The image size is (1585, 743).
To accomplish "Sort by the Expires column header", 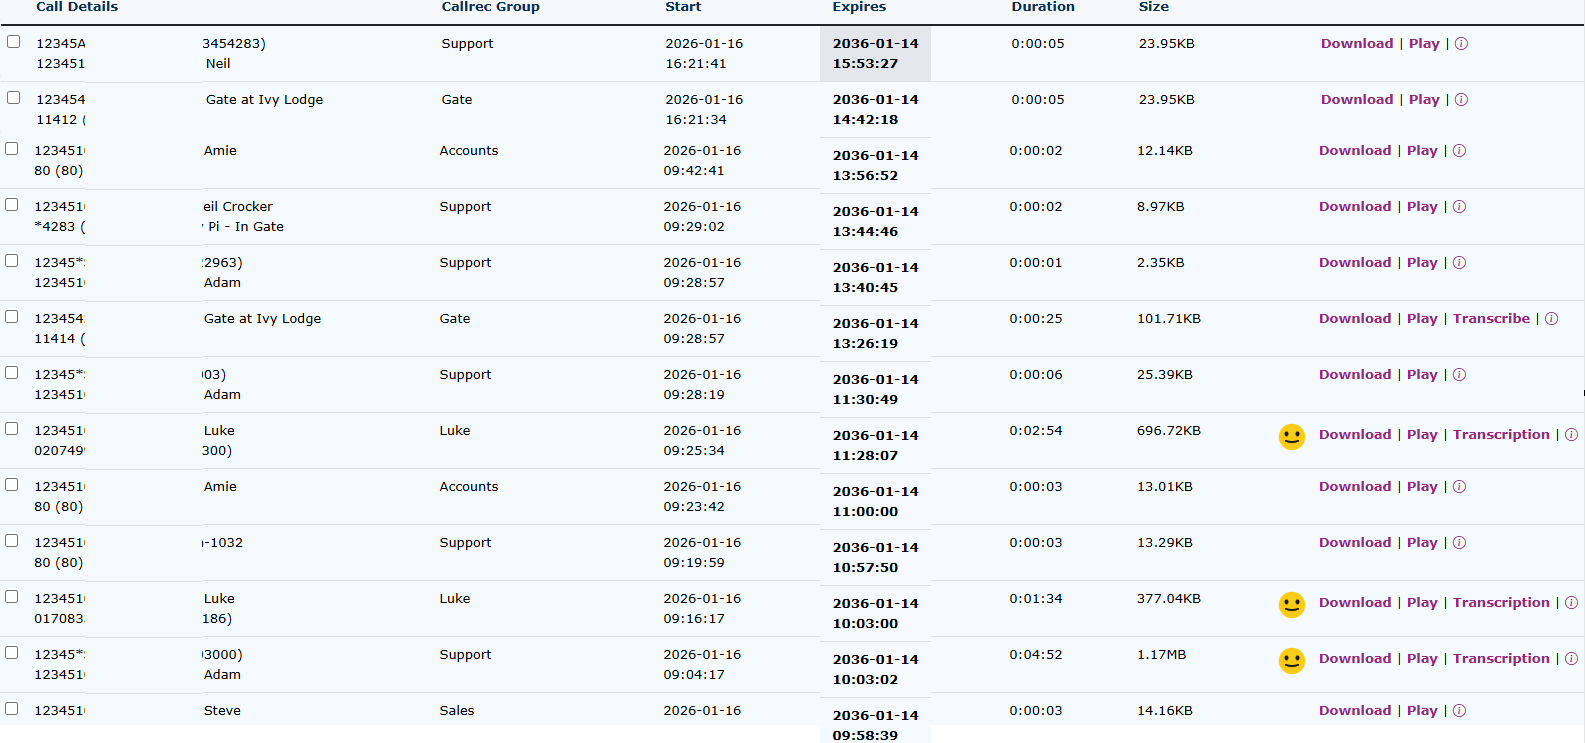I will [x=859, y=7].
